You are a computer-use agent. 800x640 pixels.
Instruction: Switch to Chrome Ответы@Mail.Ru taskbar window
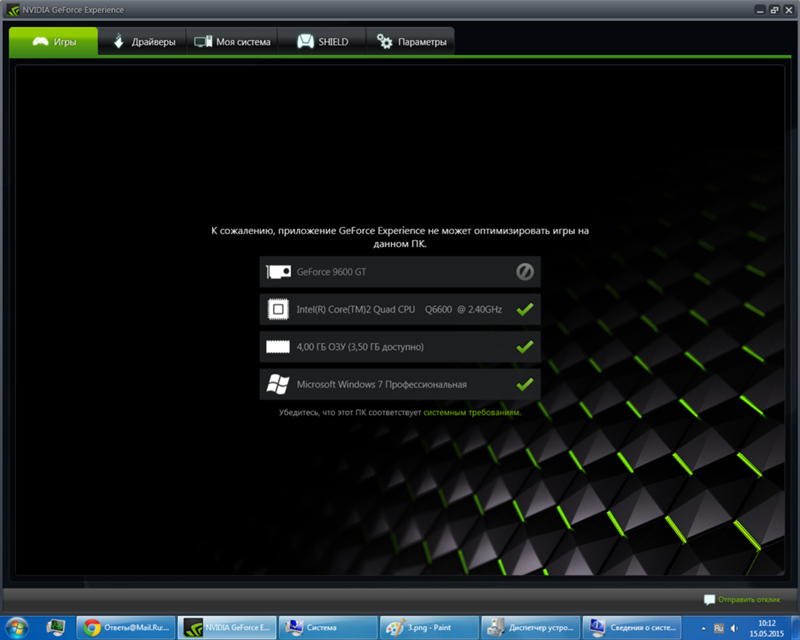coord(126,628)
